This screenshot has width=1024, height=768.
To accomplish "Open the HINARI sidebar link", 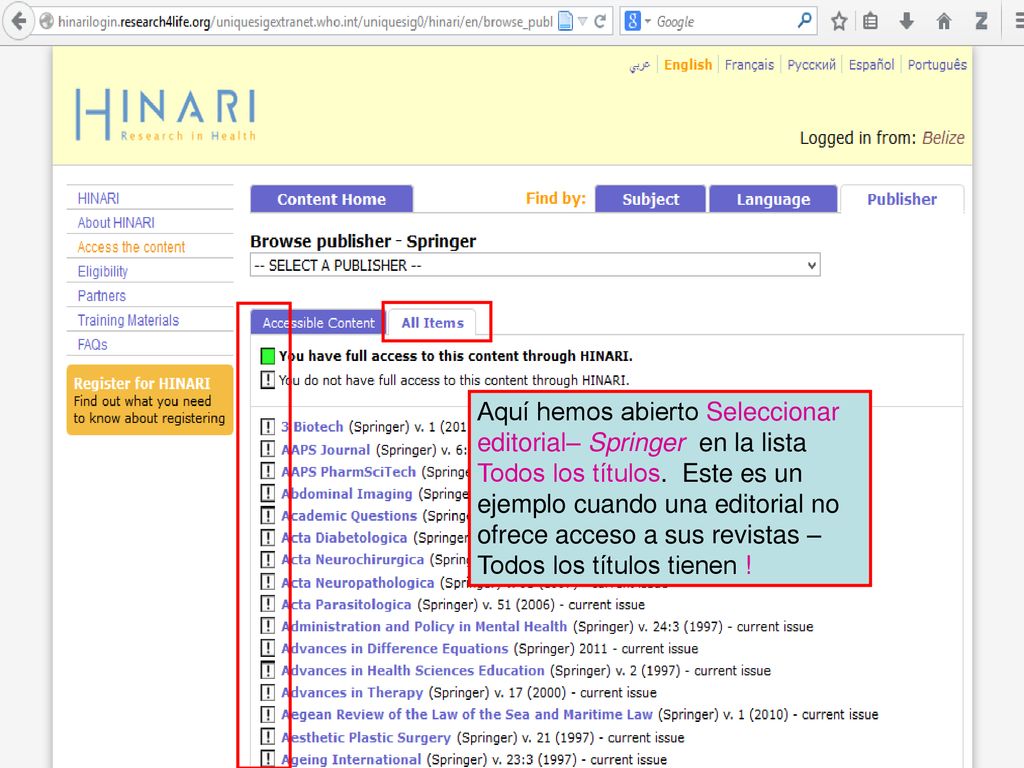I will [99, 198].
